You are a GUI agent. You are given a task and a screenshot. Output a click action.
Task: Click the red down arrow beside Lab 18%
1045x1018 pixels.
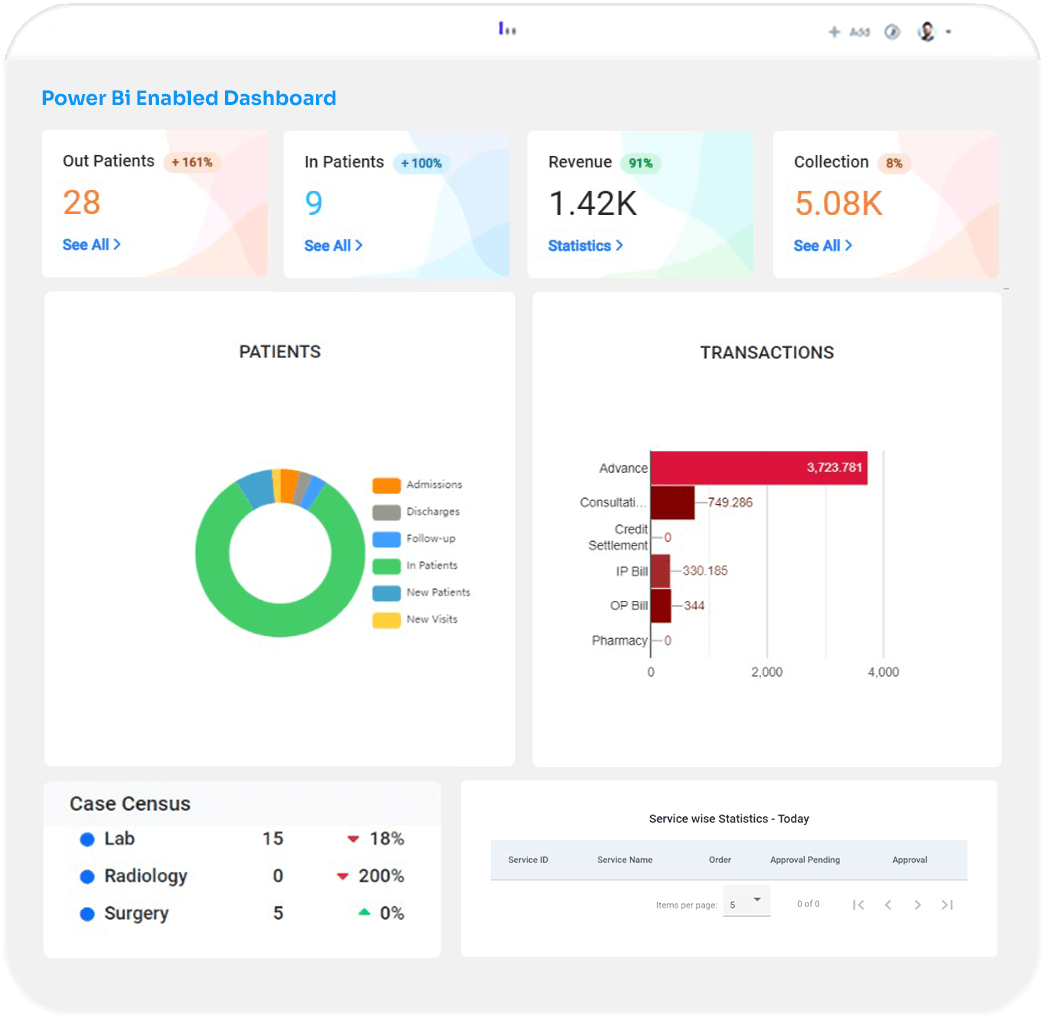[354, 839]
